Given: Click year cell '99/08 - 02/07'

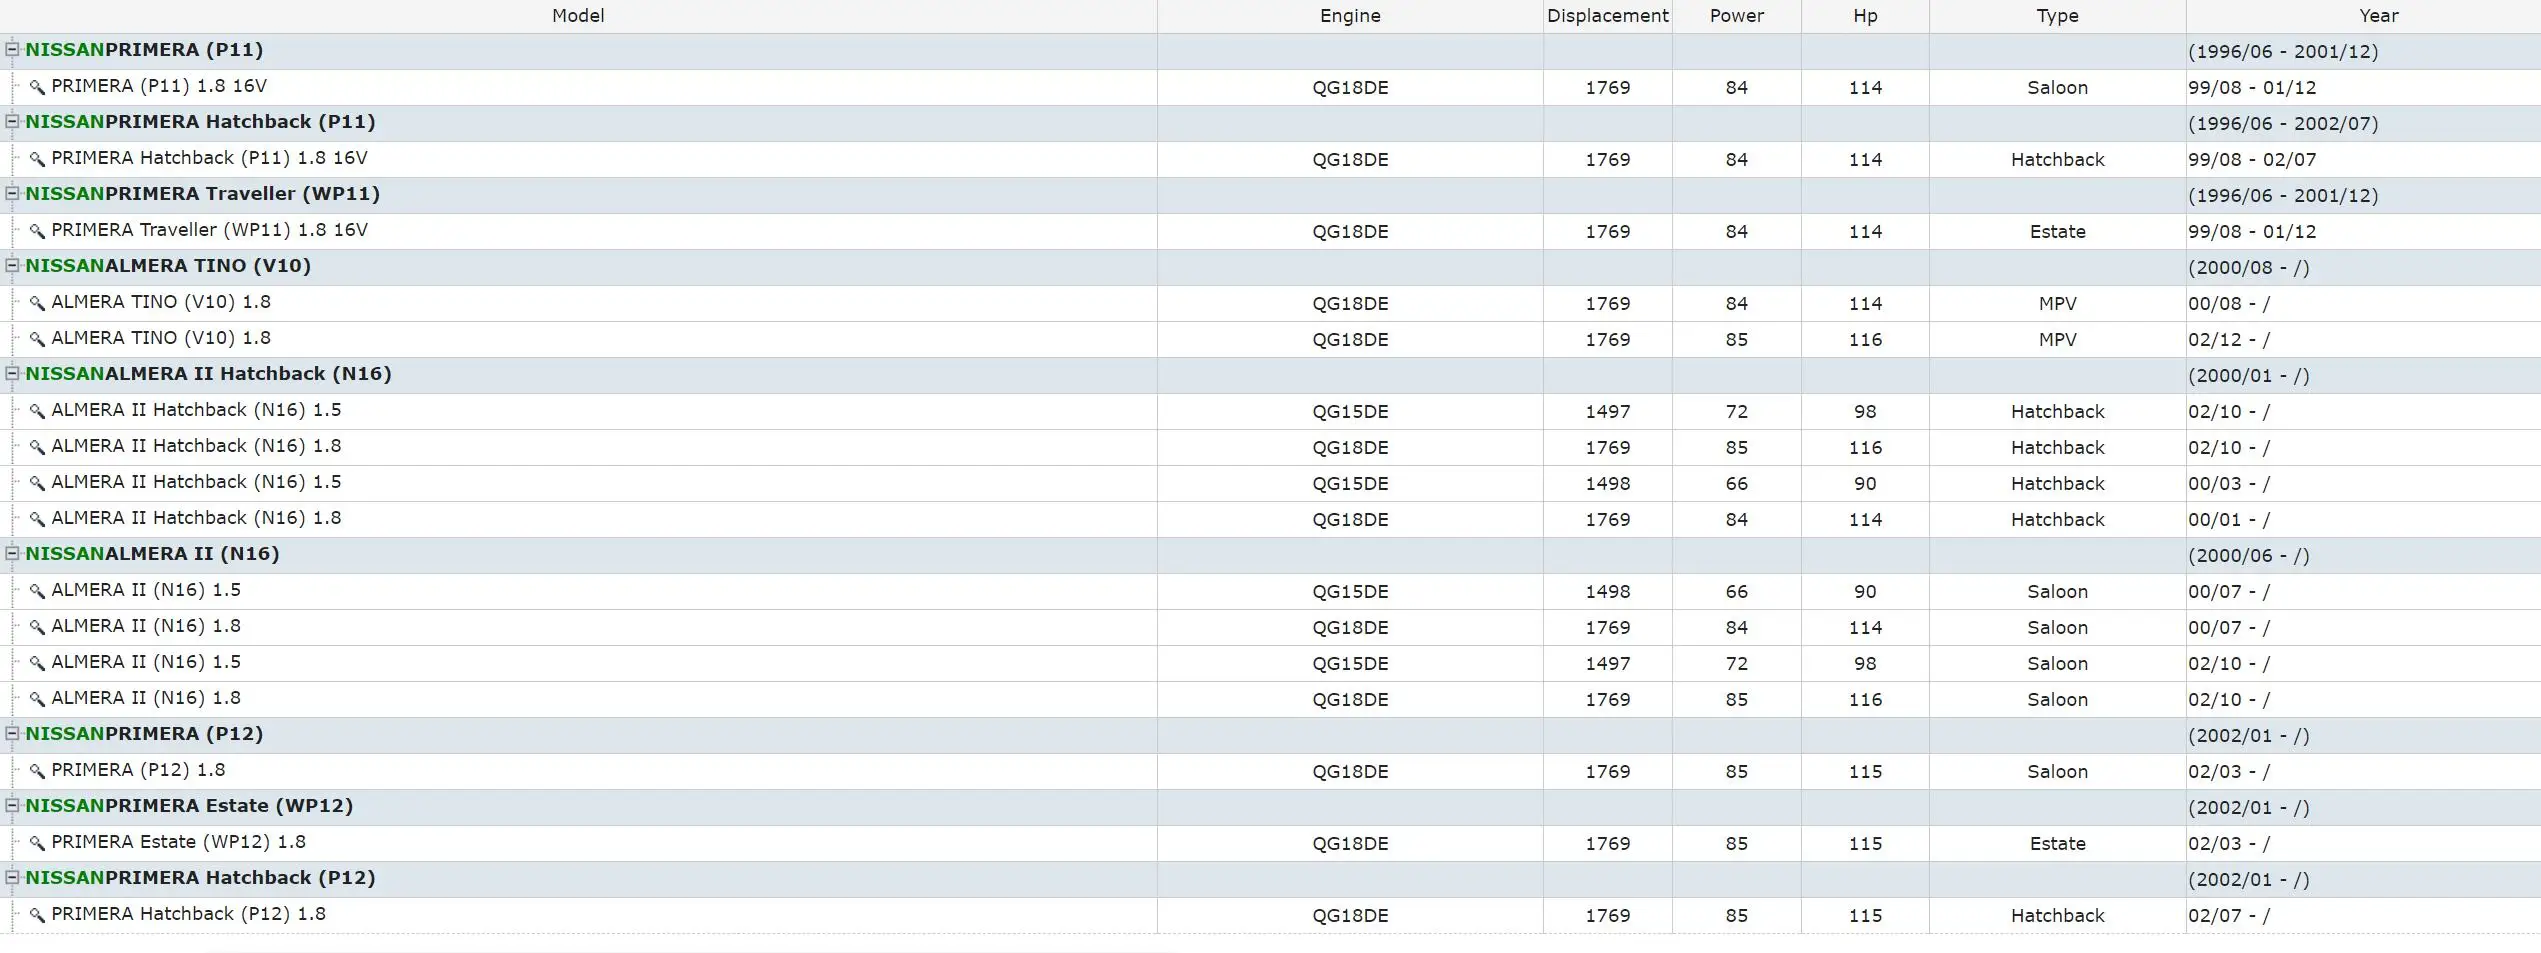Looking at the screenshot, I should (2252, 160).
